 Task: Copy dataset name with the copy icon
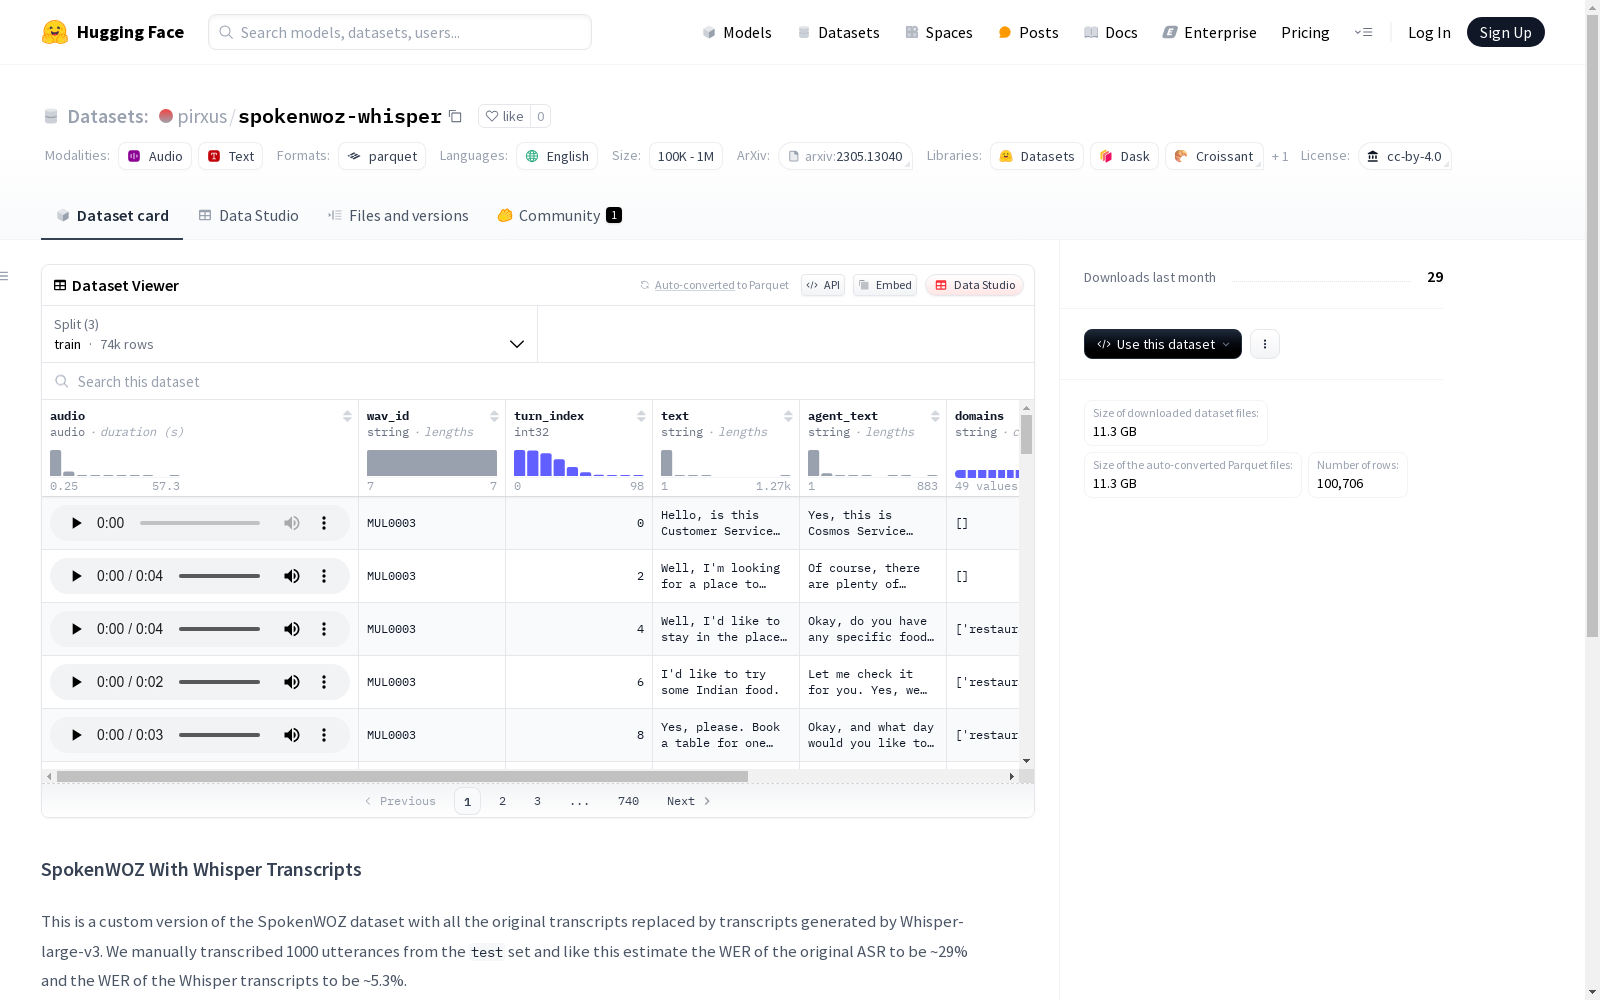coord(455,116)
